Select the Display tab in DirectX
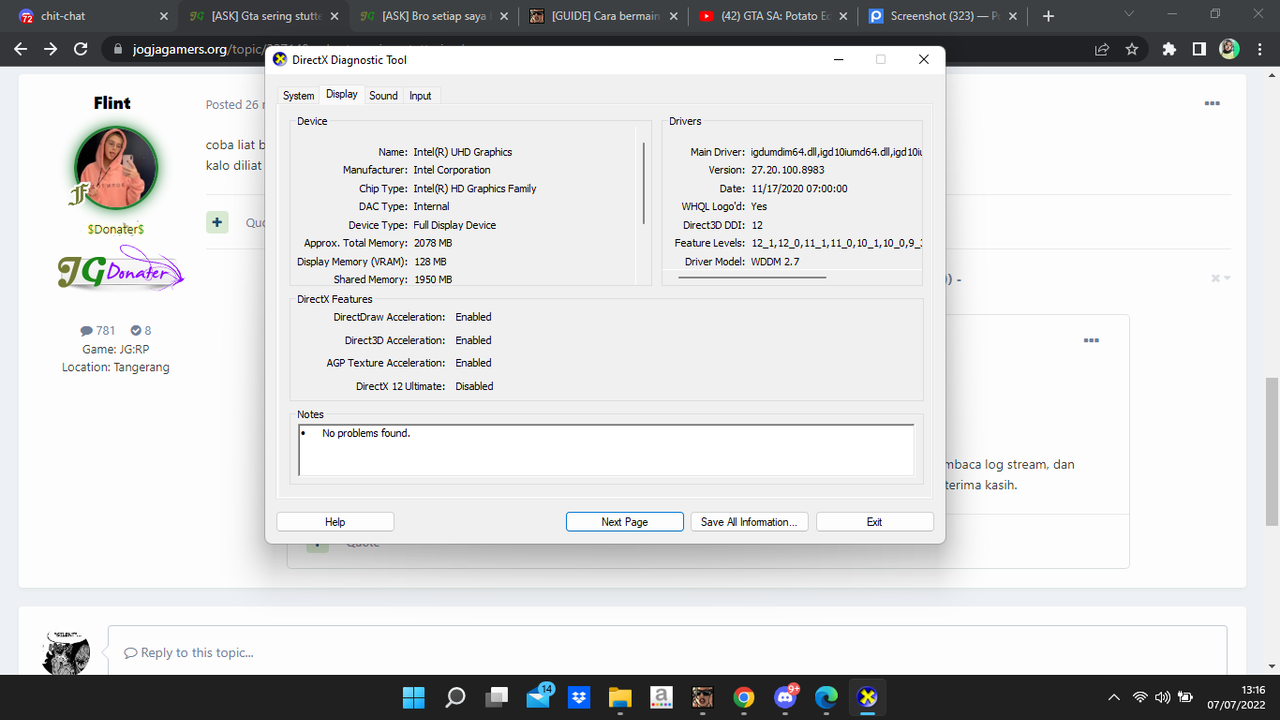The width and height of the screenshot is (1280, 720). (x=341, y=94)
